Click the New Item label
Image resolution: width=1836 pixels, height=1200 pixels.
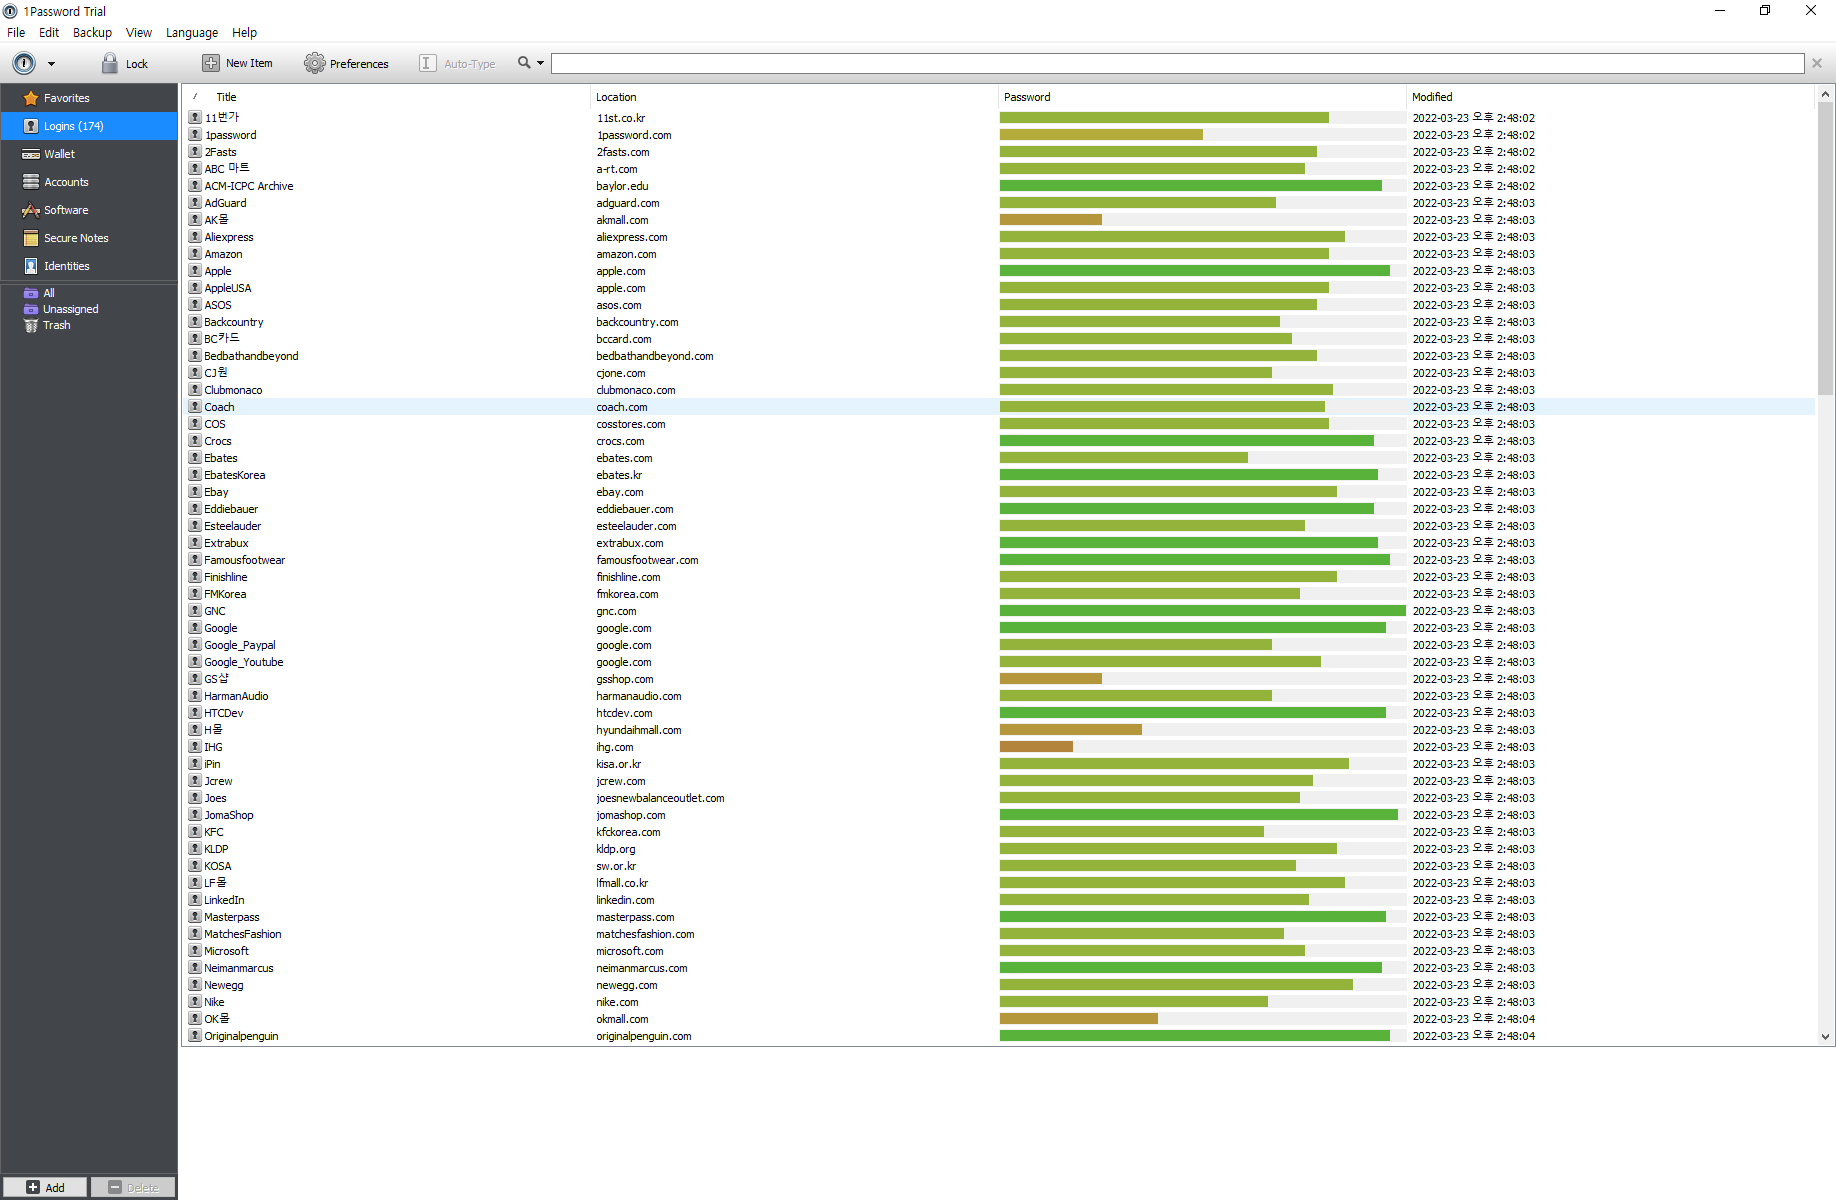point(249,63)
